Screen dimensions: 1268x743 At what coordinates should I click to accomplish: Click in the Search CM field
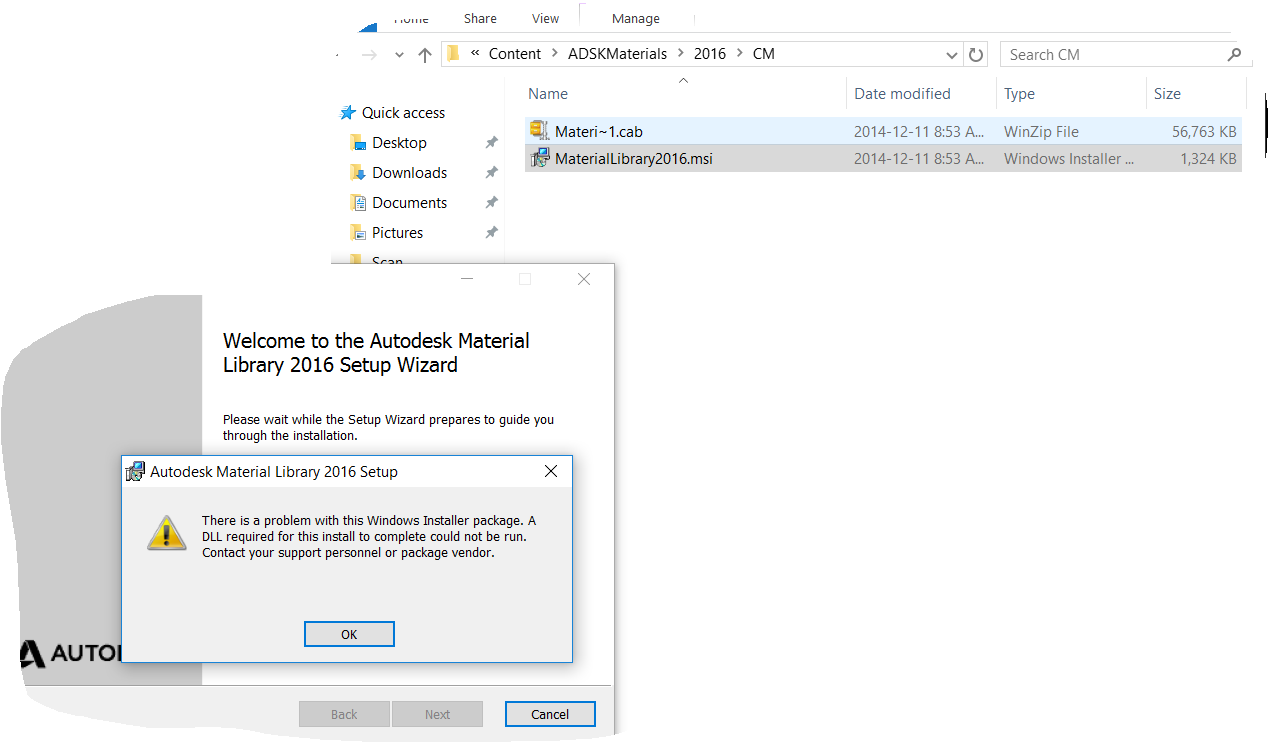pos(1112,54)
